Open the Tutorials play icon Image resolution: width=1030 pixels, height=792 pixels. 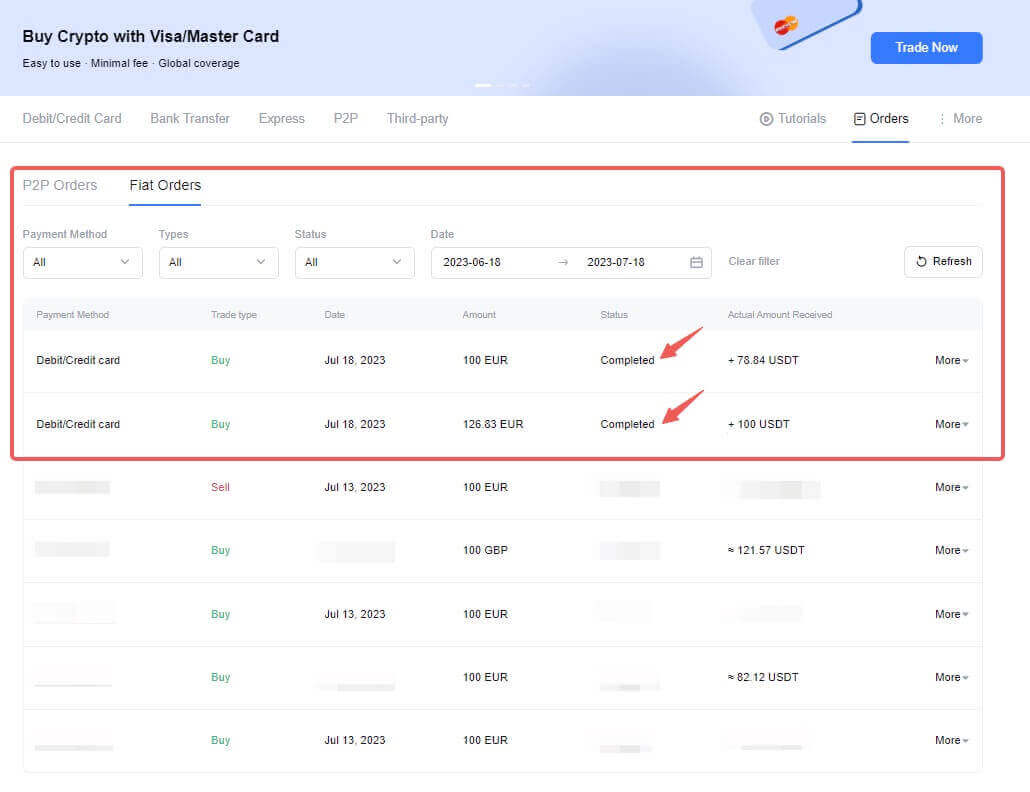coord(765,118)
